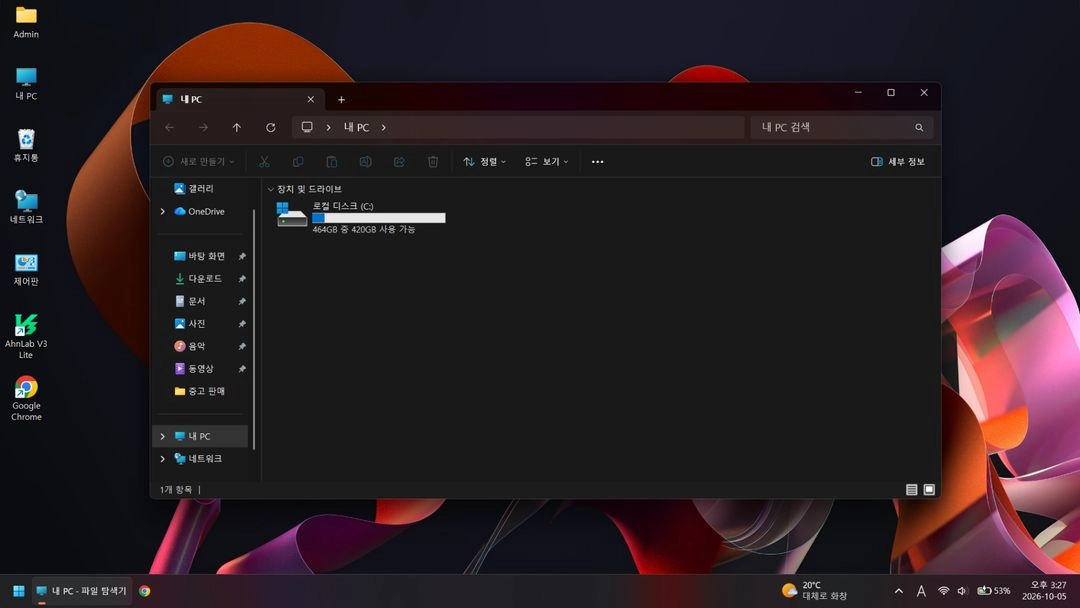
Task: Open the 보기 view dropdown
Action: coord(547,162)
